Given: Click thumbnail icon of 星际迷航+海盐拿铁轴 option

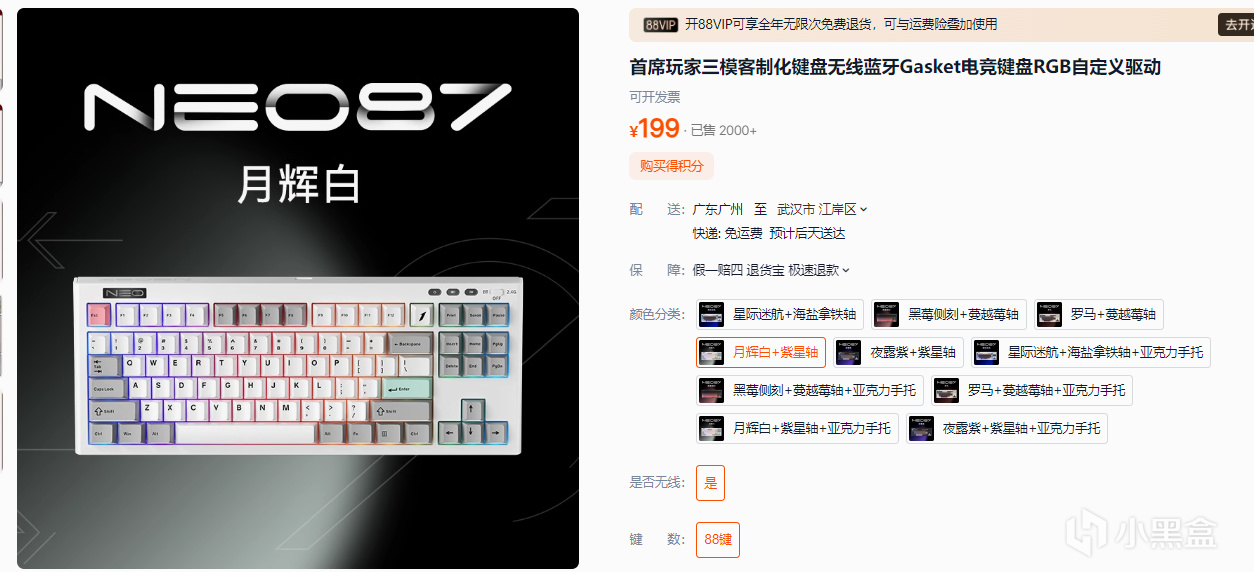Looking at the screenshot, I should pyautogui.click(x=711, y=314).
